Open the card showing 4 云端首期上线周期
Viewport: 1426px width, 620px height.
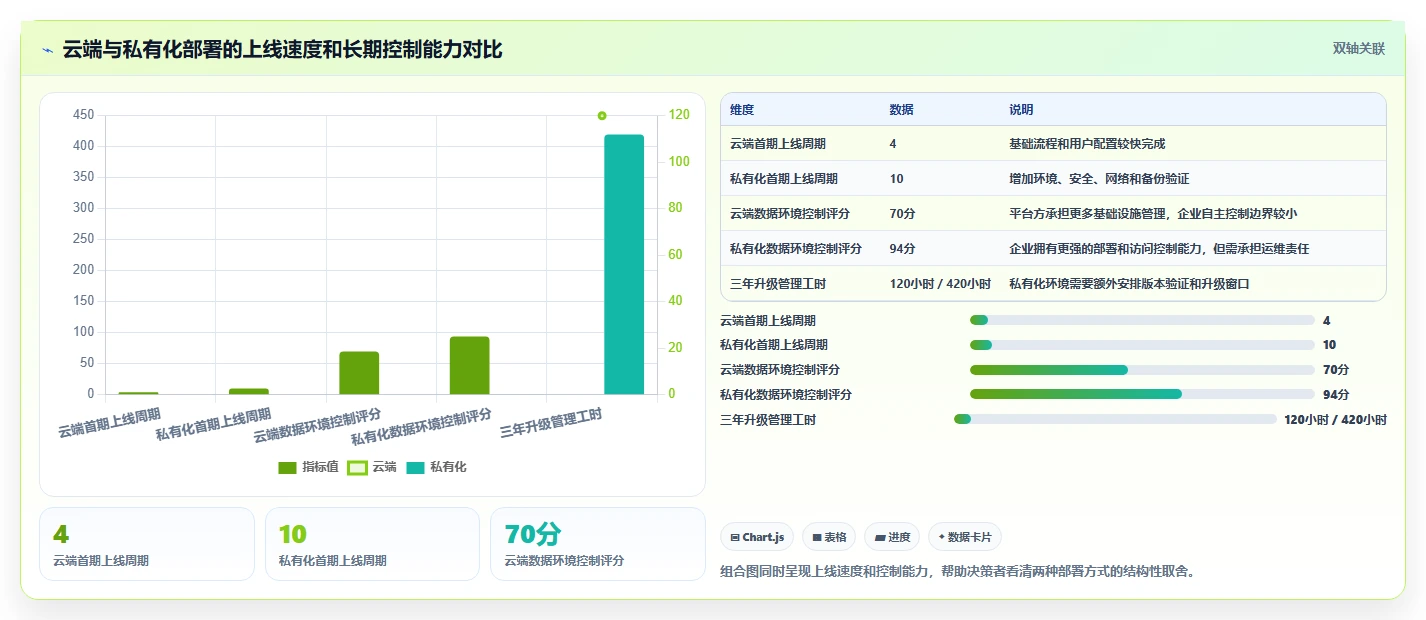point(147,544)
